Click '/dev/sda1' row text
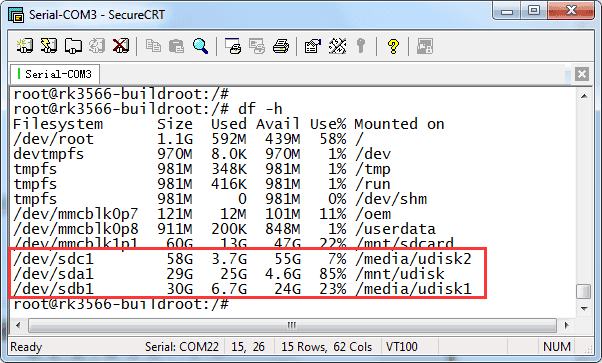602x363 pixels. [x=53, y=274]
